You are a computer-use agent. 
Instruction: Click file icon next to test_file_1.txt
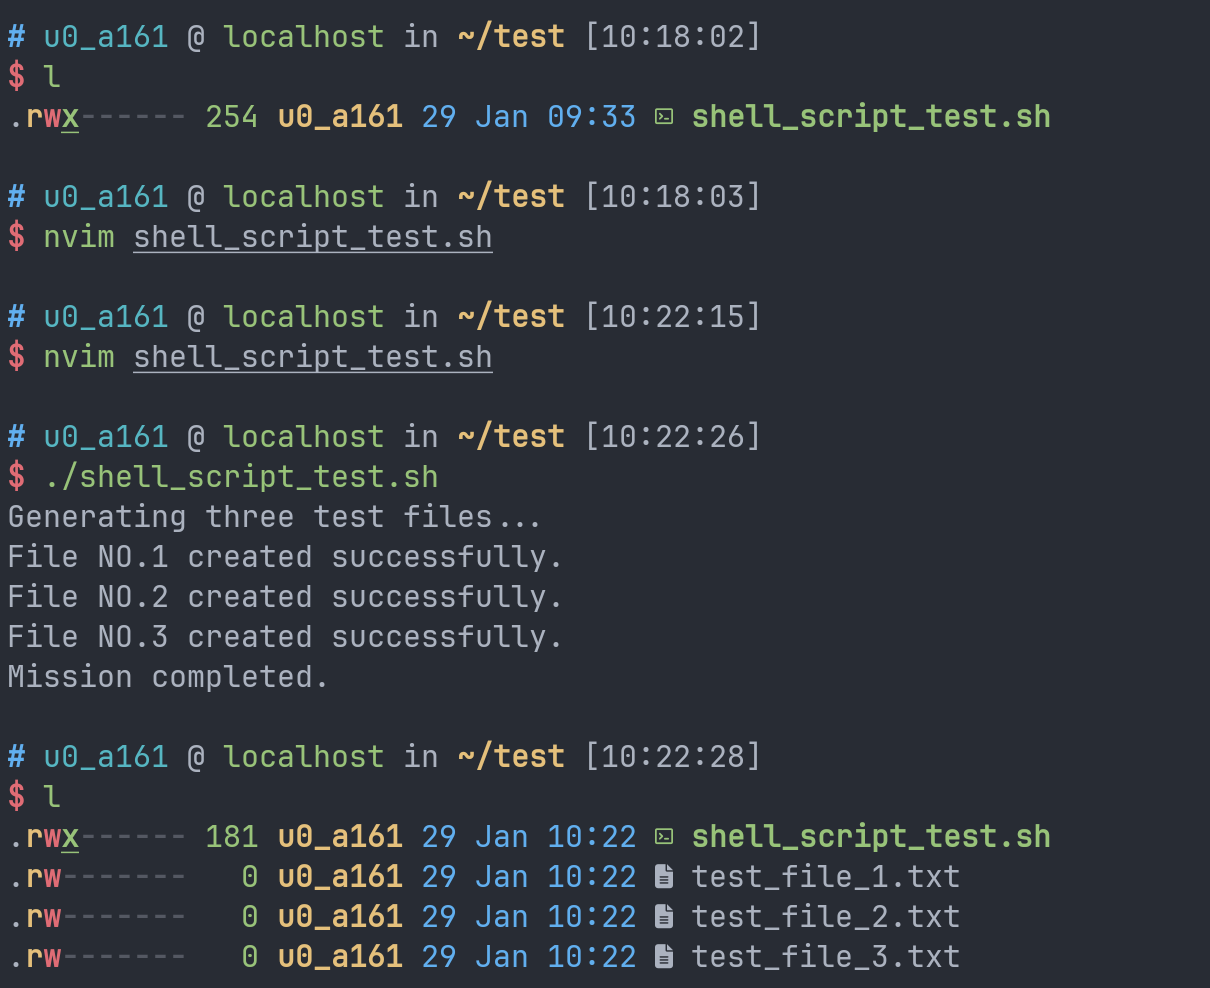(663, 877)
